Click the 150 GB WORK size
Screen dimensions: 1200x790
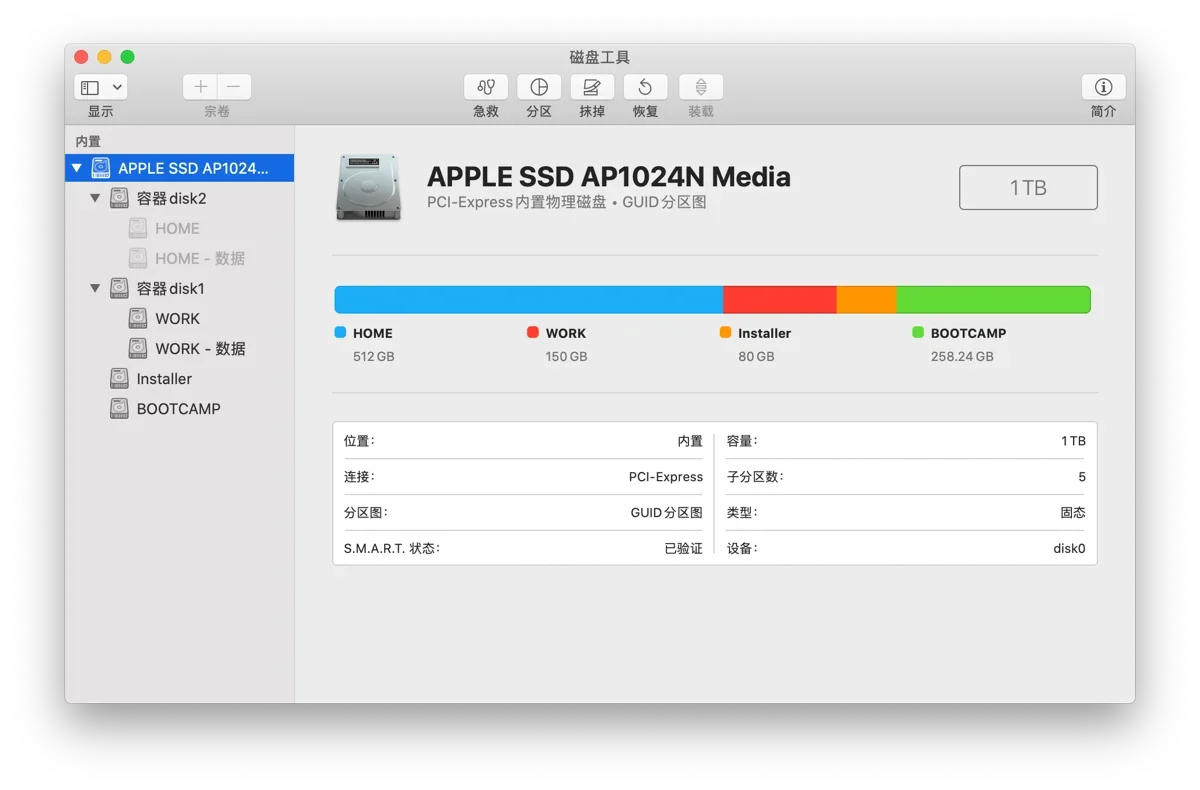(566, 356)
